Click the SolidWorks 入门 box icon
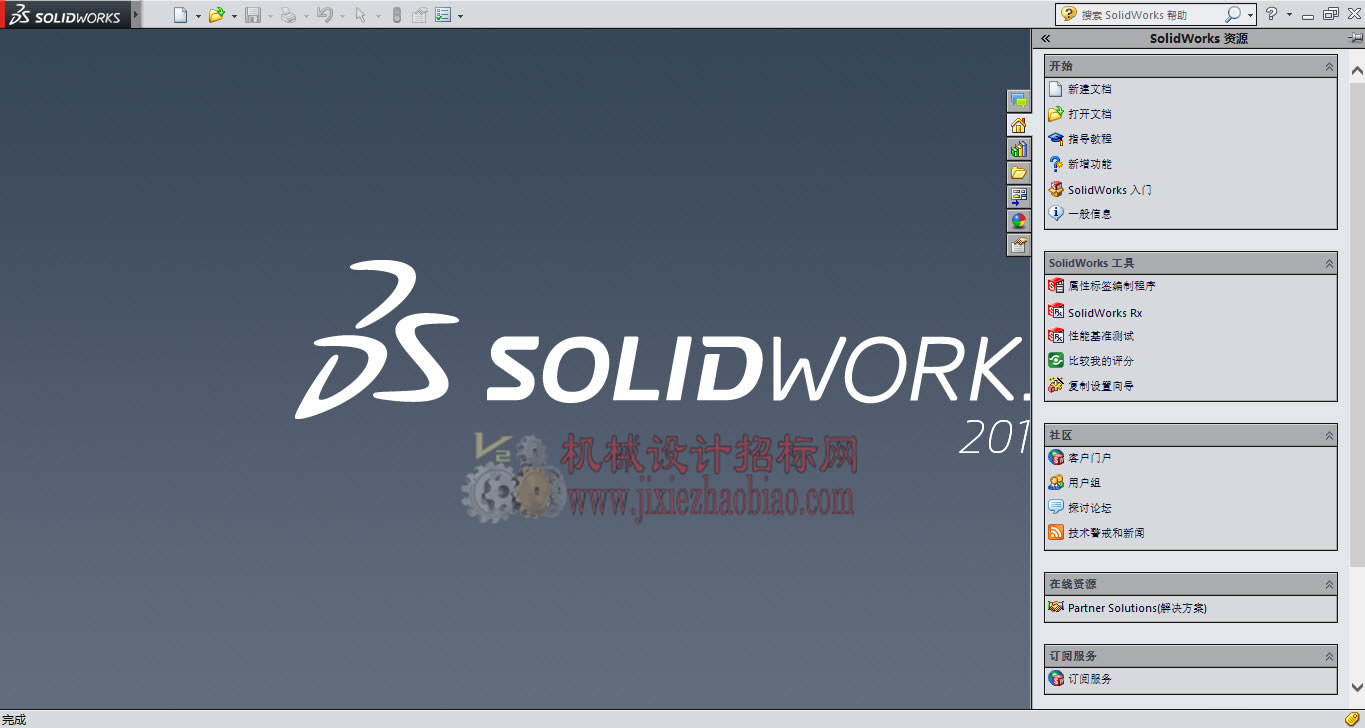 [x=1055, y=189]
